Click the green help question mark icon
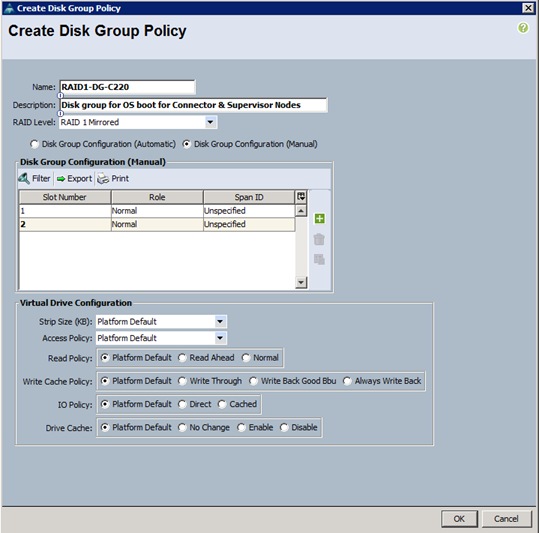 click(x=523, y=28)
